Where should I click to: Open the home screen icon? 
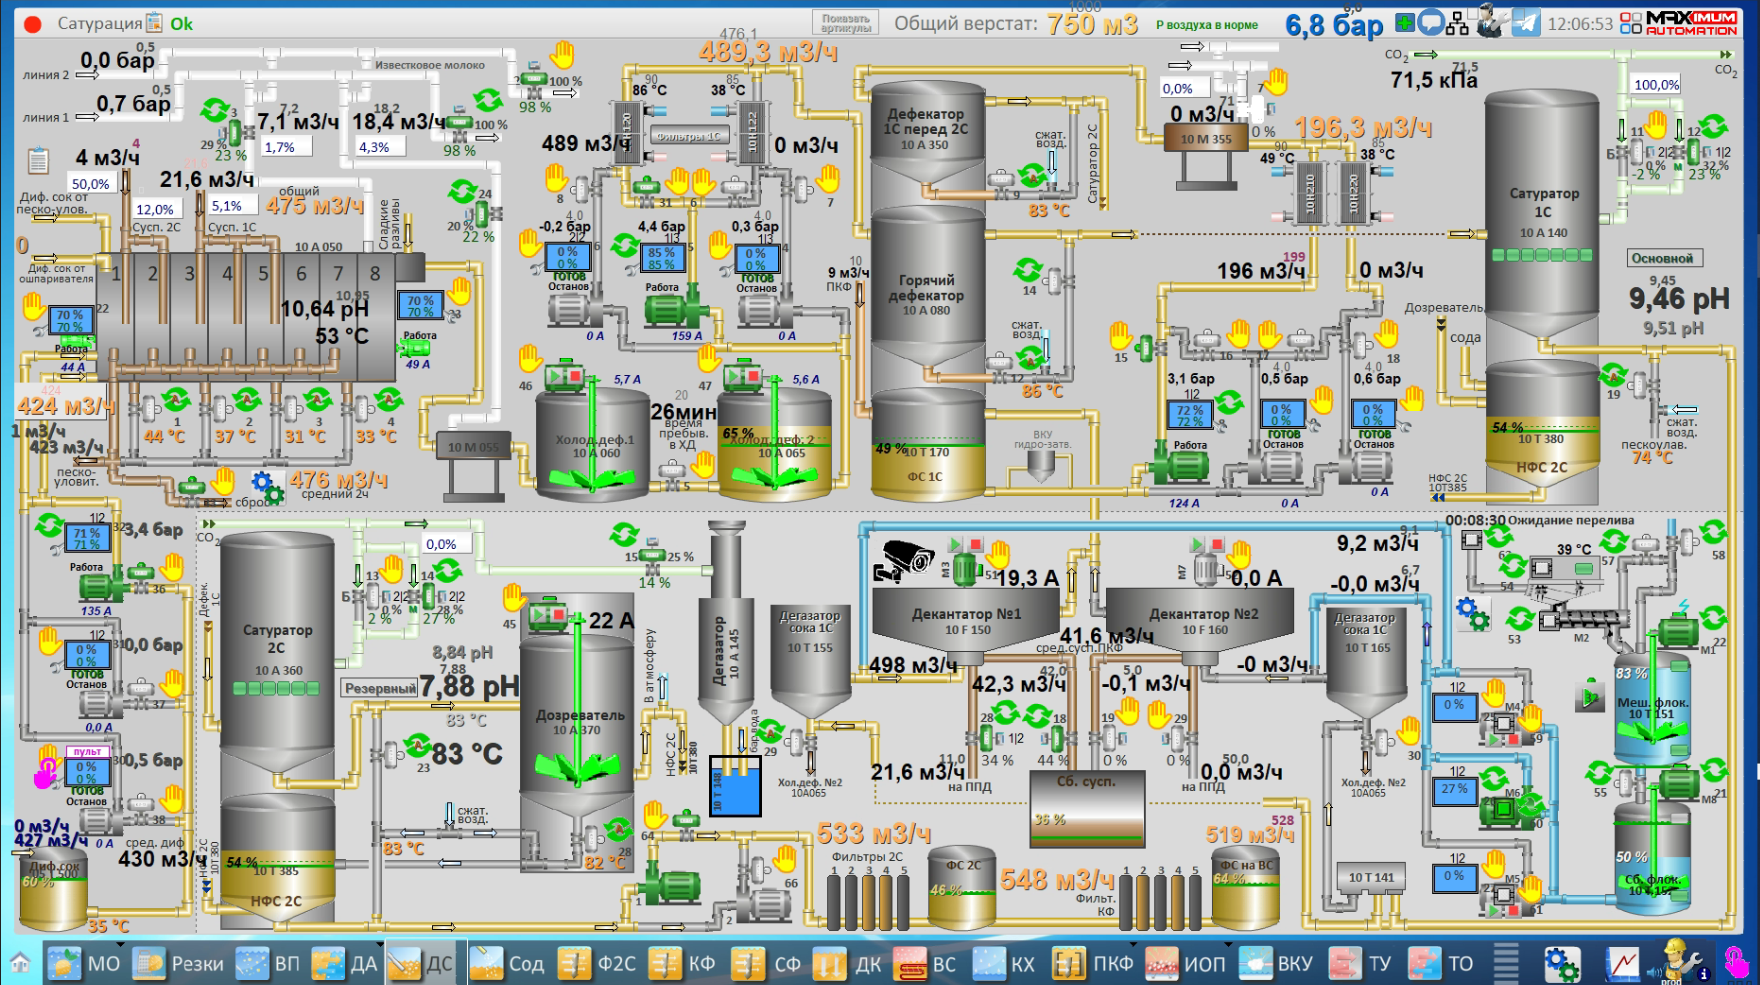click(x=20, y=964)
